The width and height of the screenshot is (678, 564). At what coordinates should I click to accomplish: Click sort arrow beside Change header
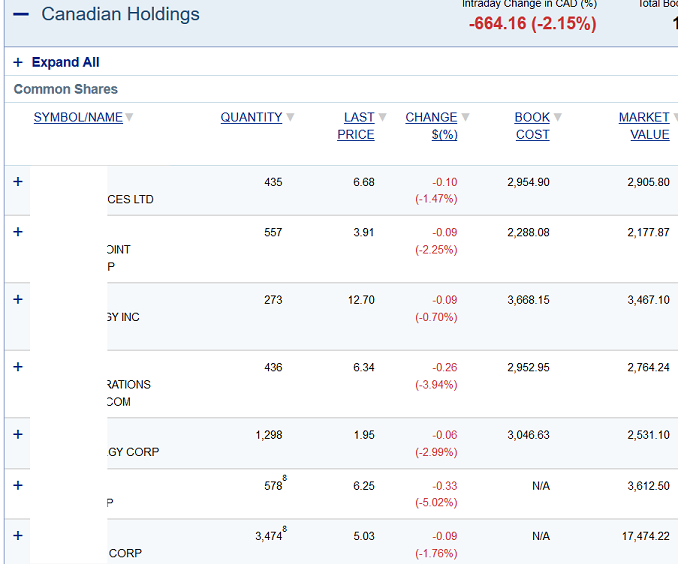[465, 118]
